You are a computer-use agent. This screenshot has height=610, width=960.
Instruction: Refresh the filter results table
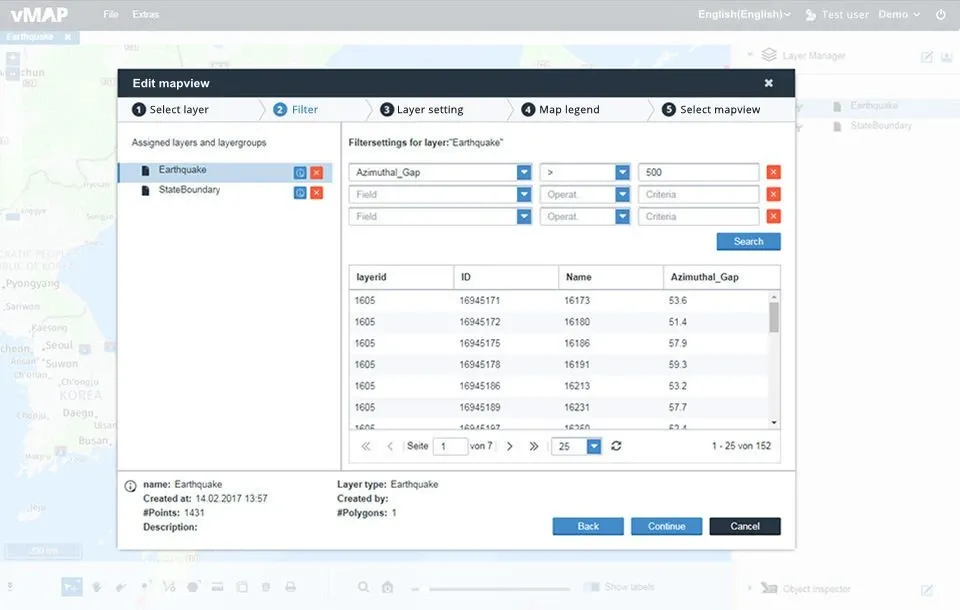(616, 446)
